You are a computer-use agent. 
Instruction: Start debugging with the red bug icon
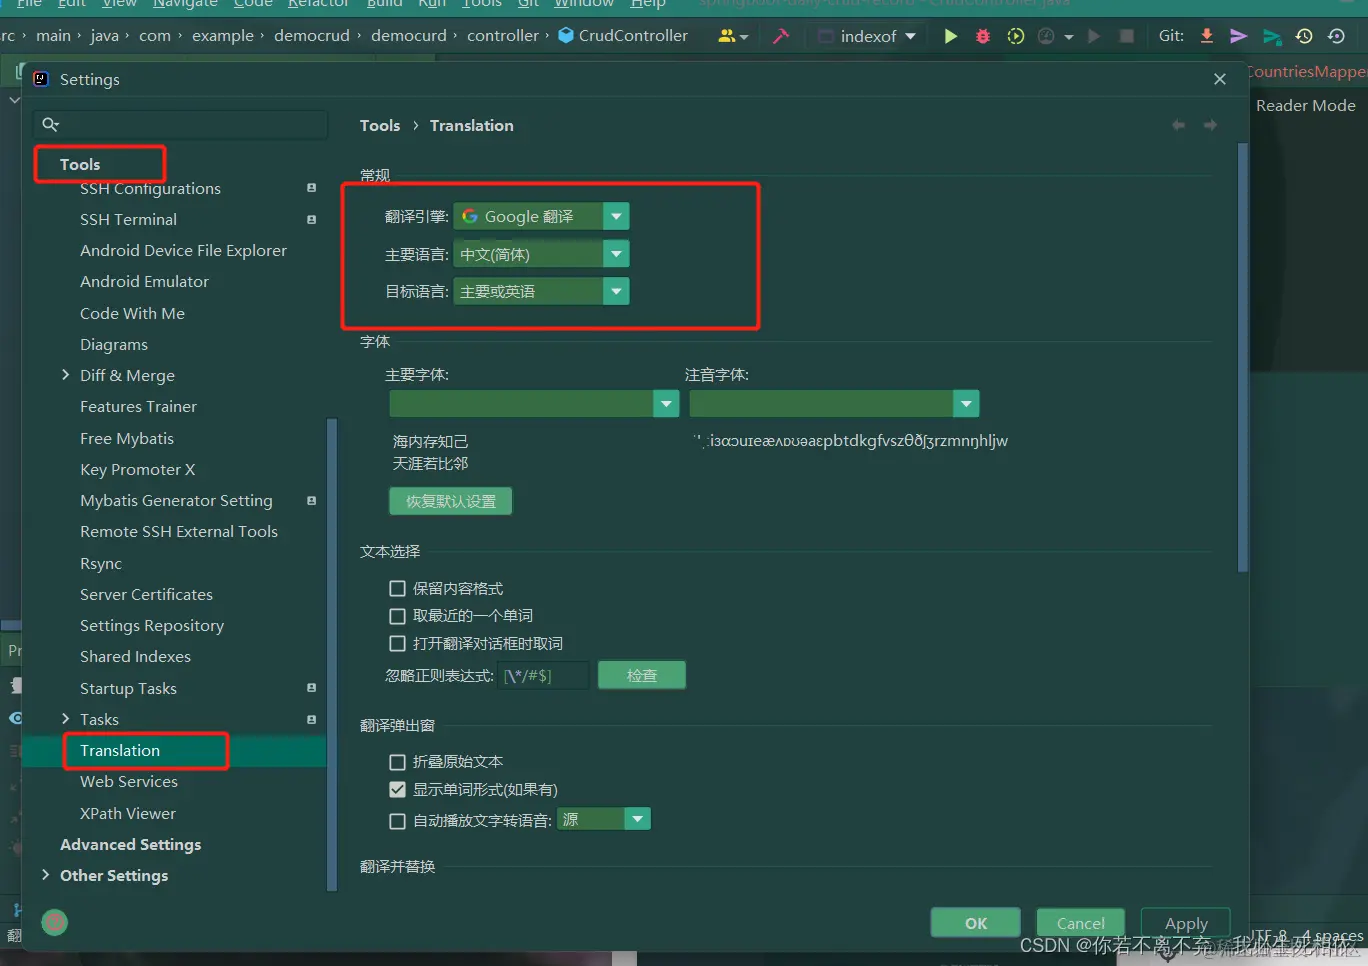pos(983,36)
